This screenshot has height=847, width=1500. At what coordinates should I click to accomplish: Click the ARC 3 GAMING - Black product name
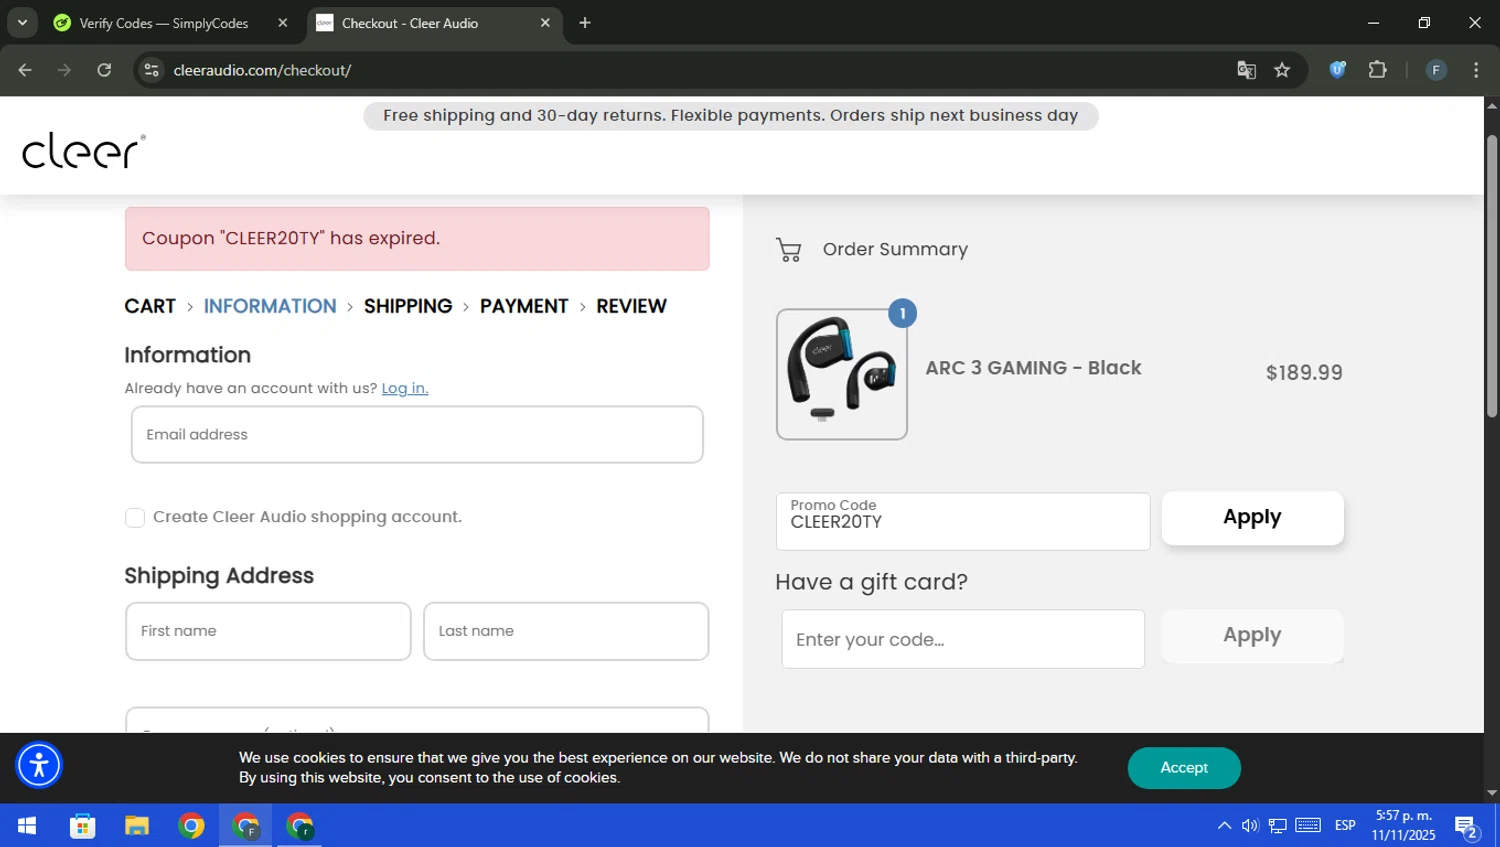[x=1033, y=368]
